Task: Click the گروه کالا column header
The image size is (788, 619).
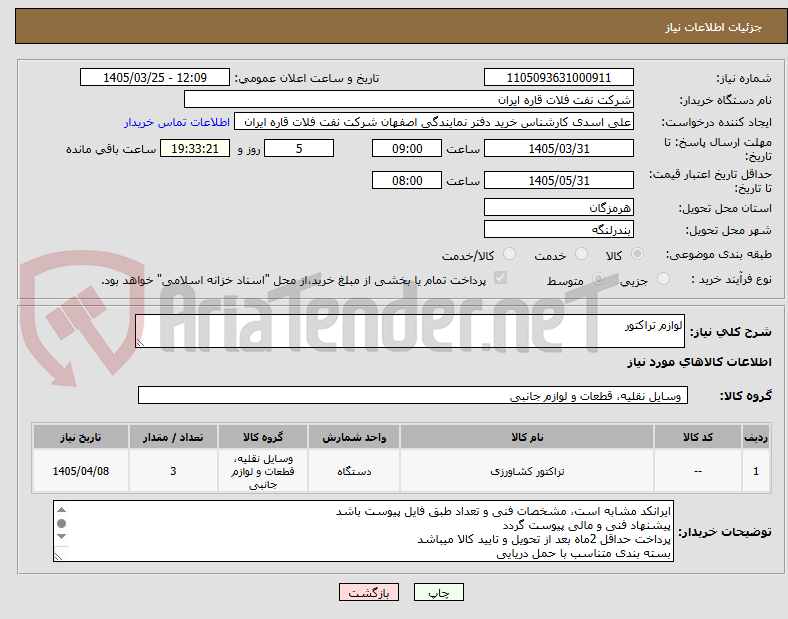Action: tap(262, 437)
